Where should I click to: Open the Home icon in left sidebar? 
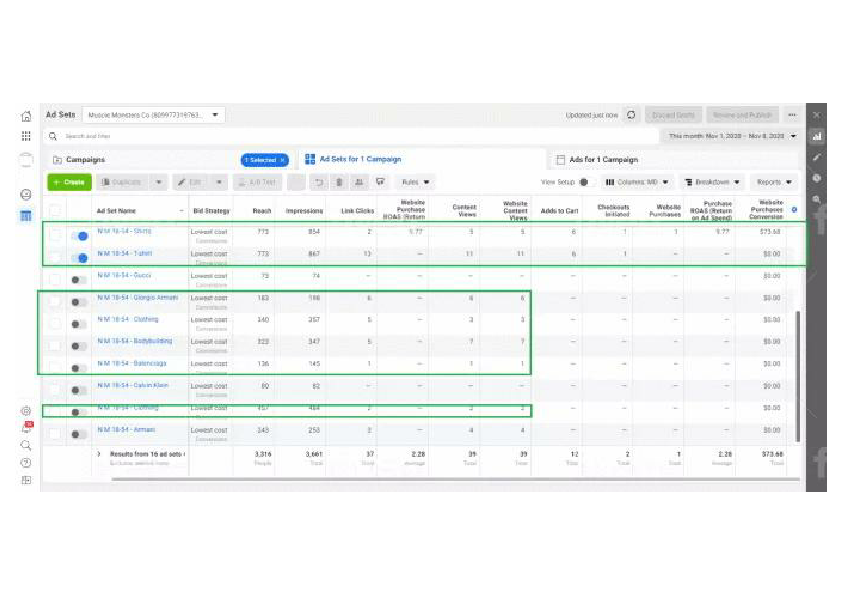26,115
